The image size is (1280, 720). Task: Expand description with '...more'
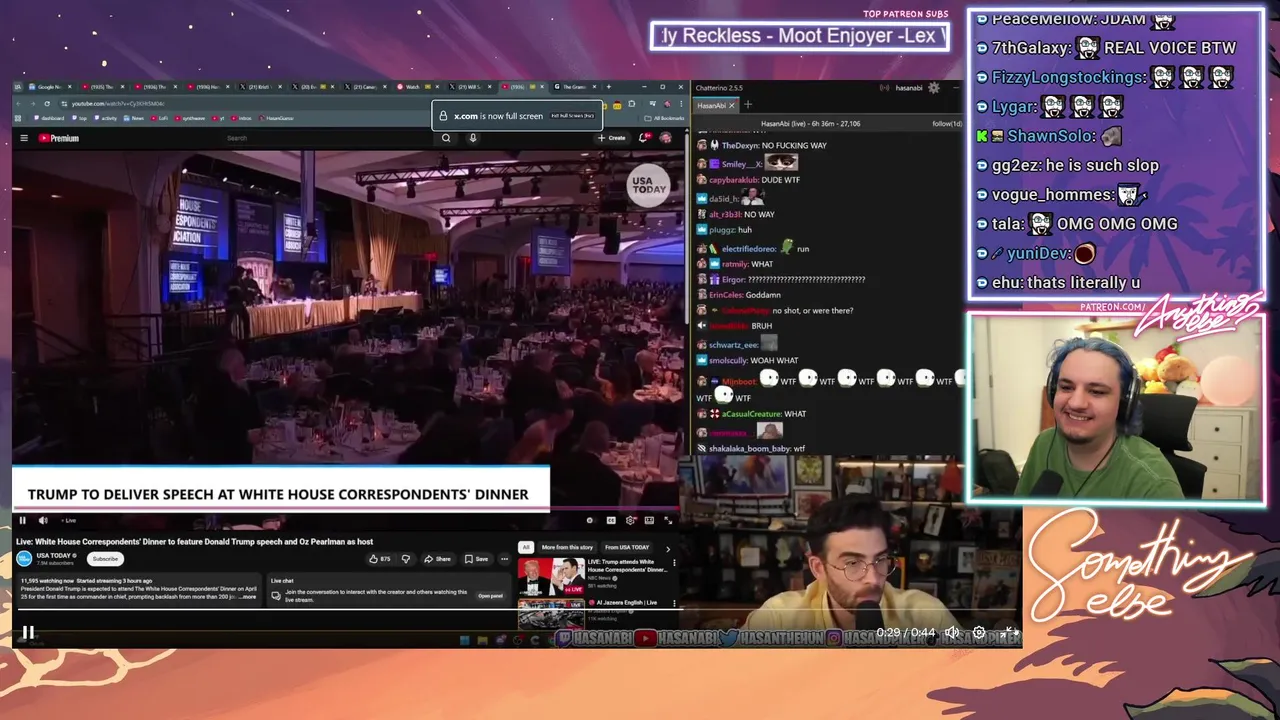249,597
